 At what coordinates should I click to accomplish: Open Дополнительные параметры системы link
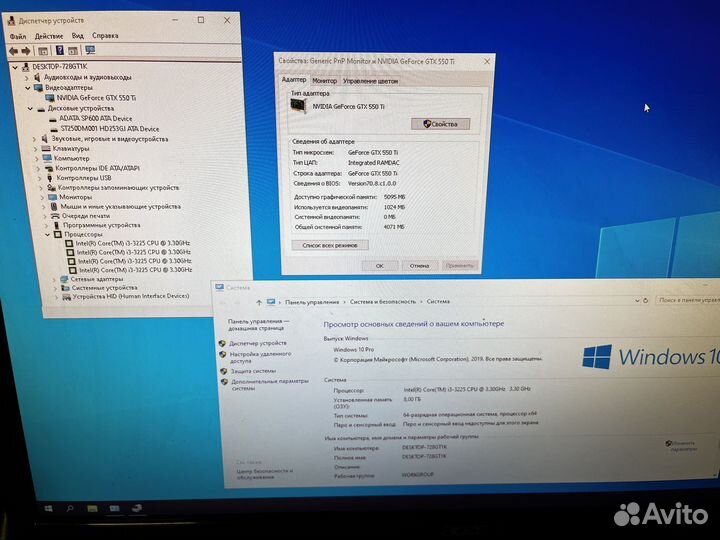click(270, 385)
